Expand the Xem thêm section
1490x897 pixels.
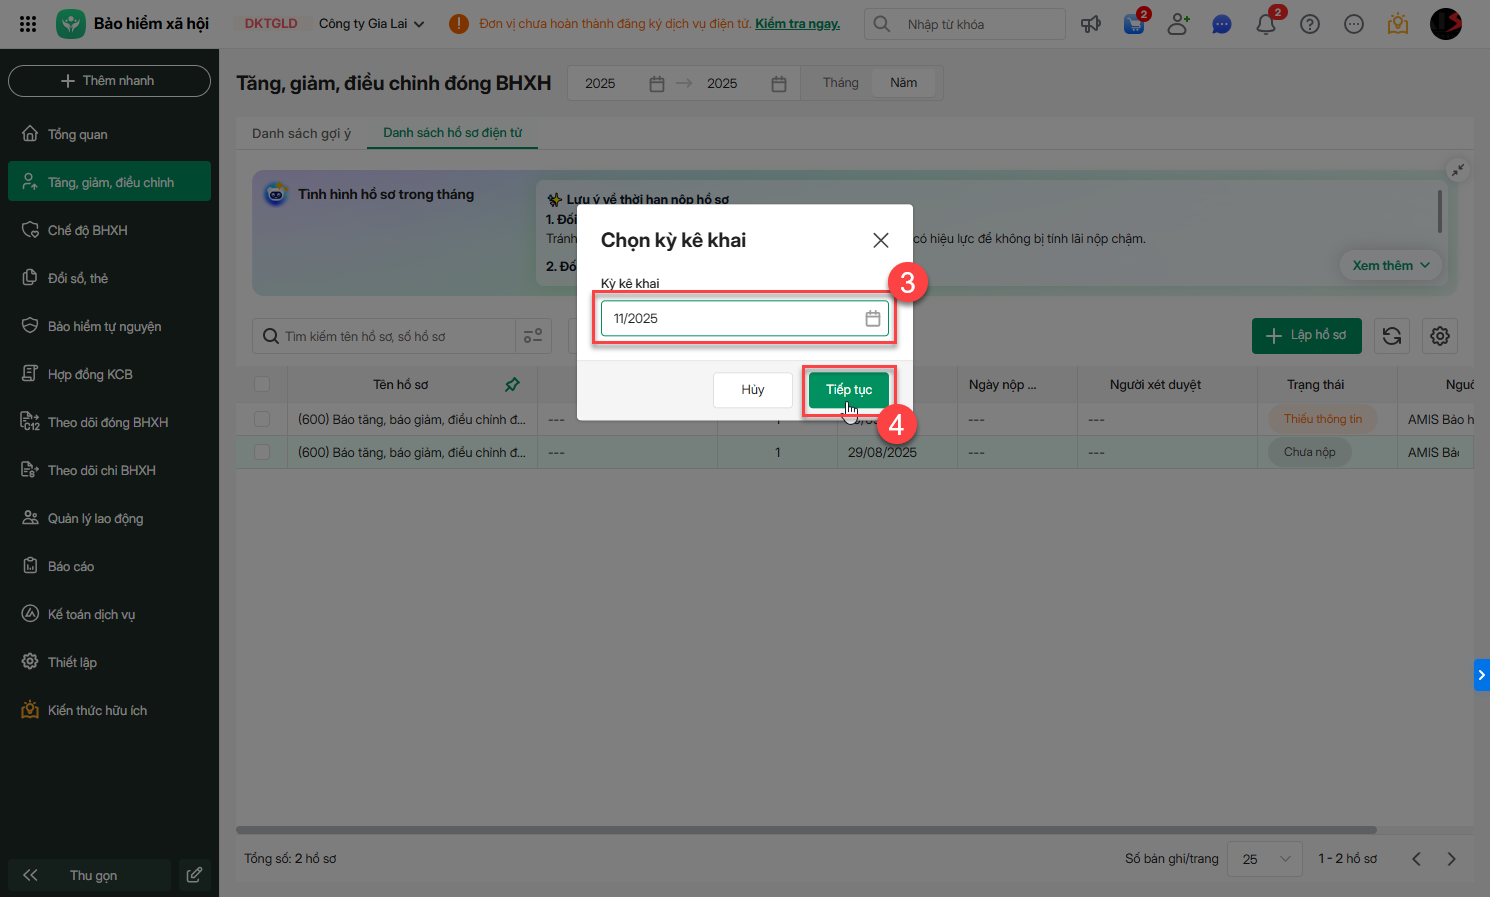(1390, 265)
